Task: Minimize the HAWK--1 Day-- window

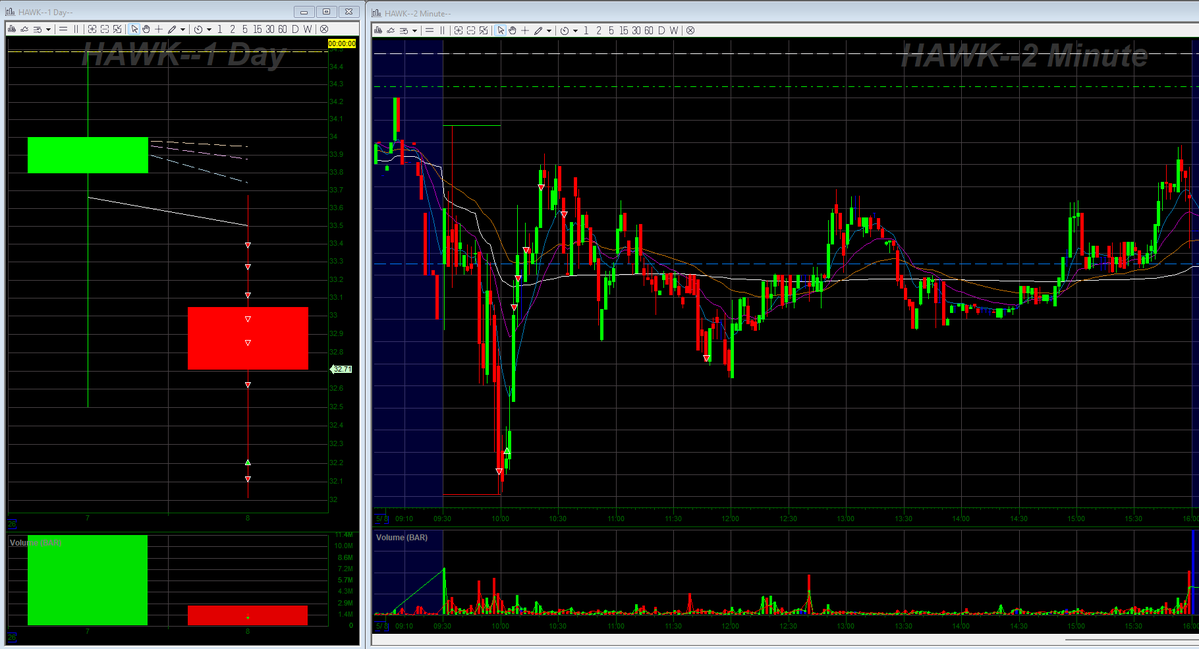Action: pyautogui.click(x=304, y=12)
